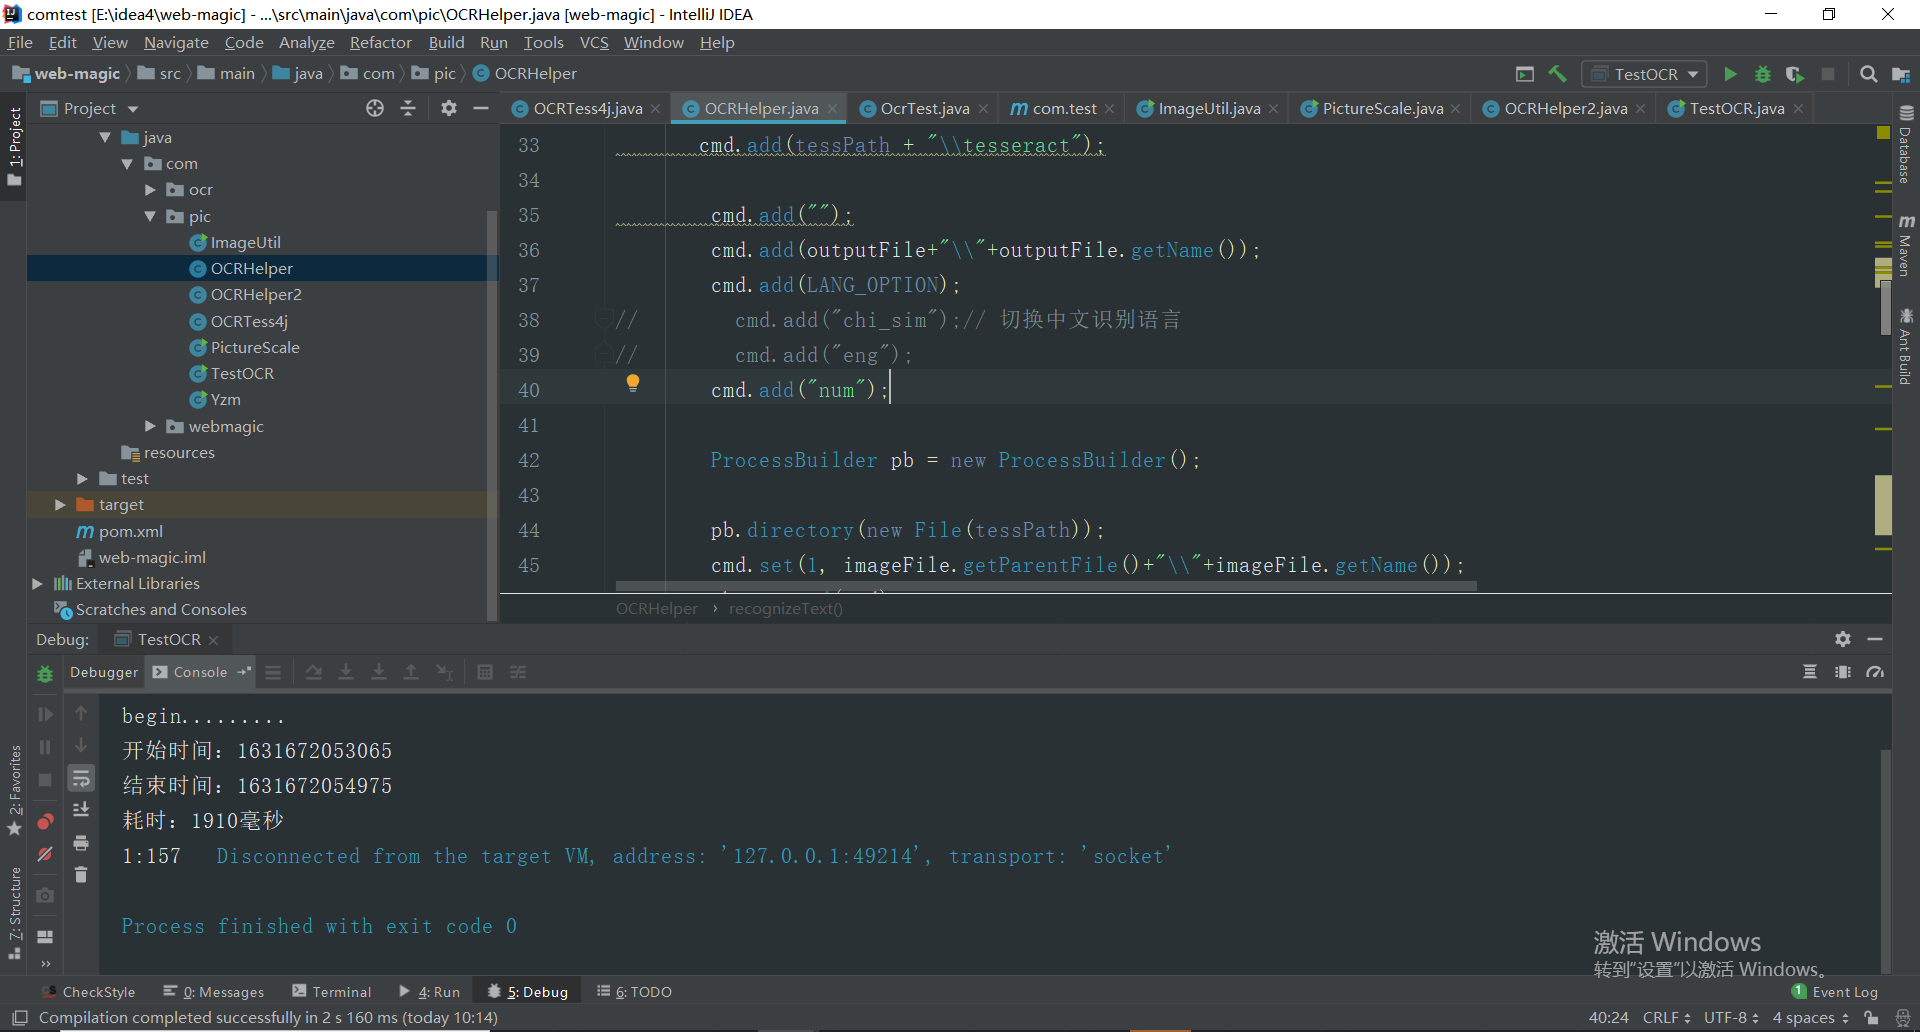Expand the webmagic package

(150, 426)
